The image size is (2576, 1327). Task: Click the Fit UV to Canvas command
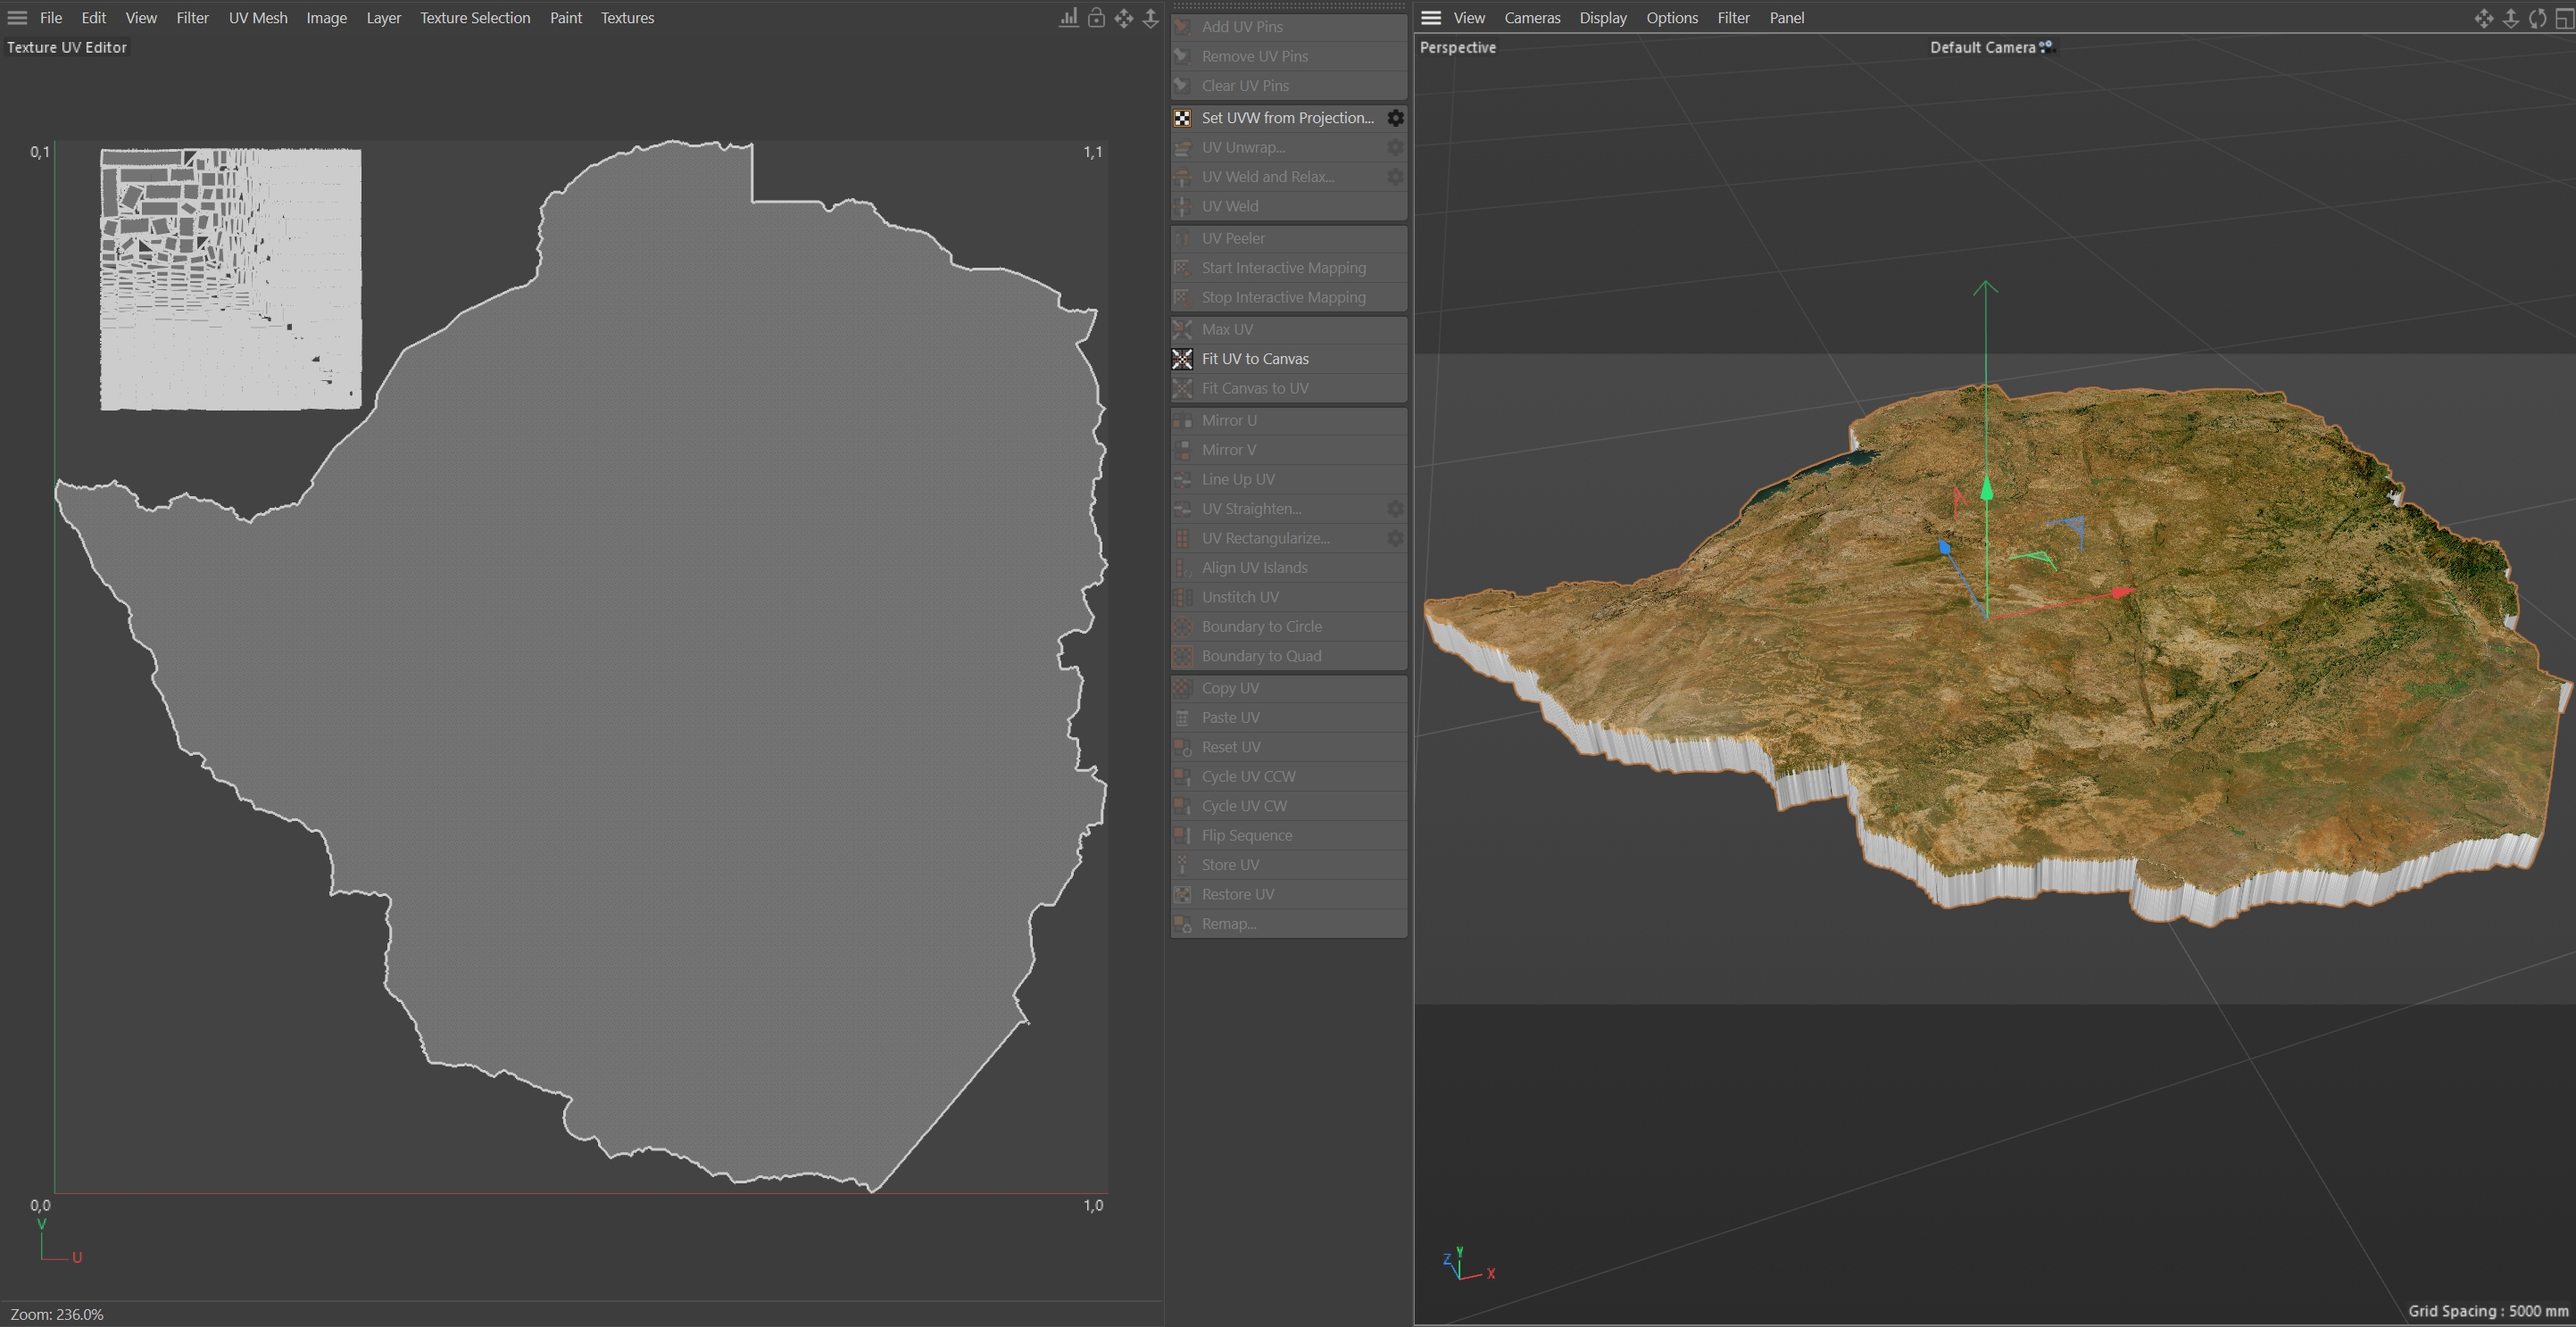(1254, 359)
